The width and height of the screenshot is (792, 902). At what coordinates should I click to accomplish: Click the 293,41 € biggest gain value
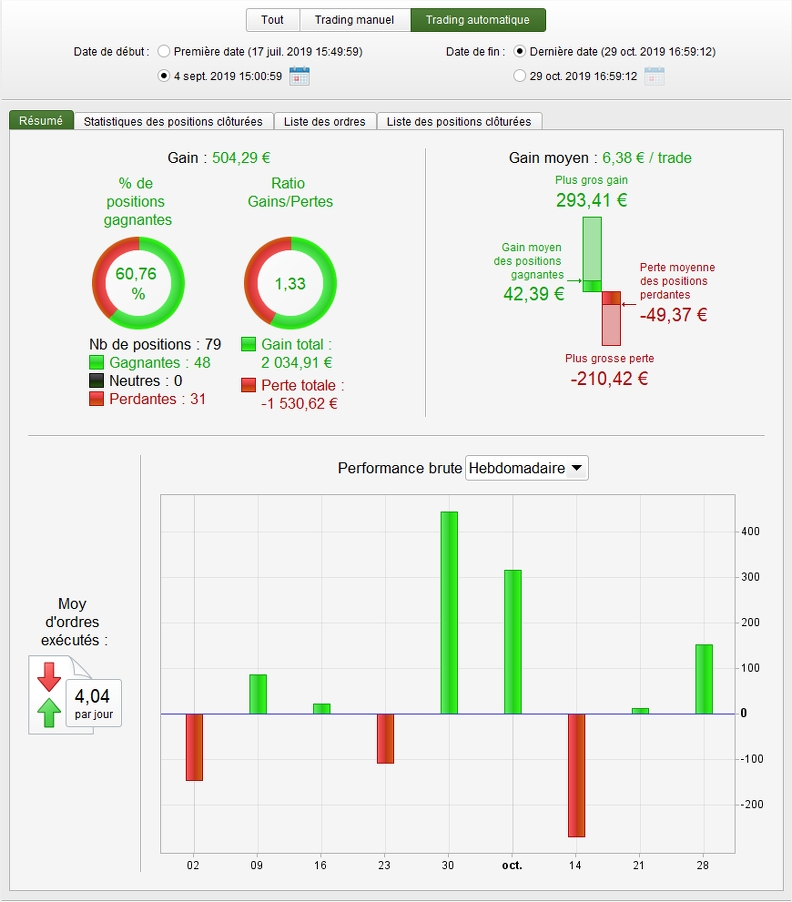pos(592,200)
